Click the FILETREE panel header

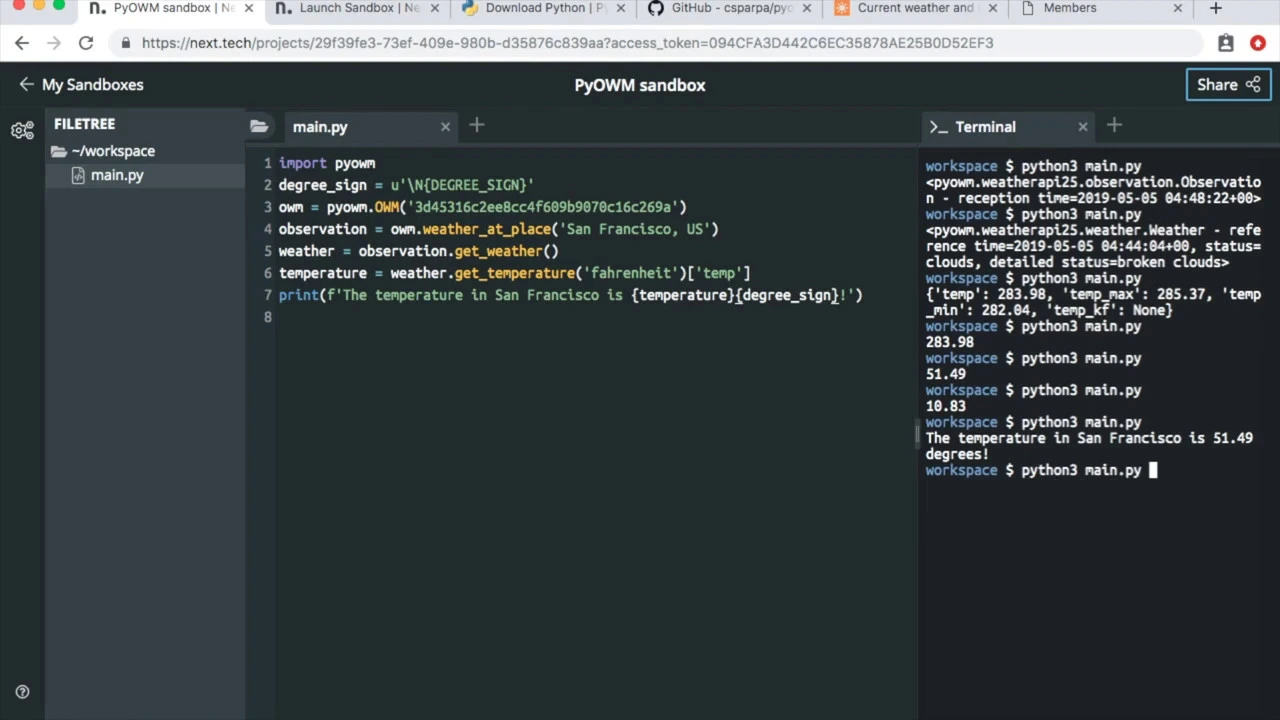click(x=85, y=124)
